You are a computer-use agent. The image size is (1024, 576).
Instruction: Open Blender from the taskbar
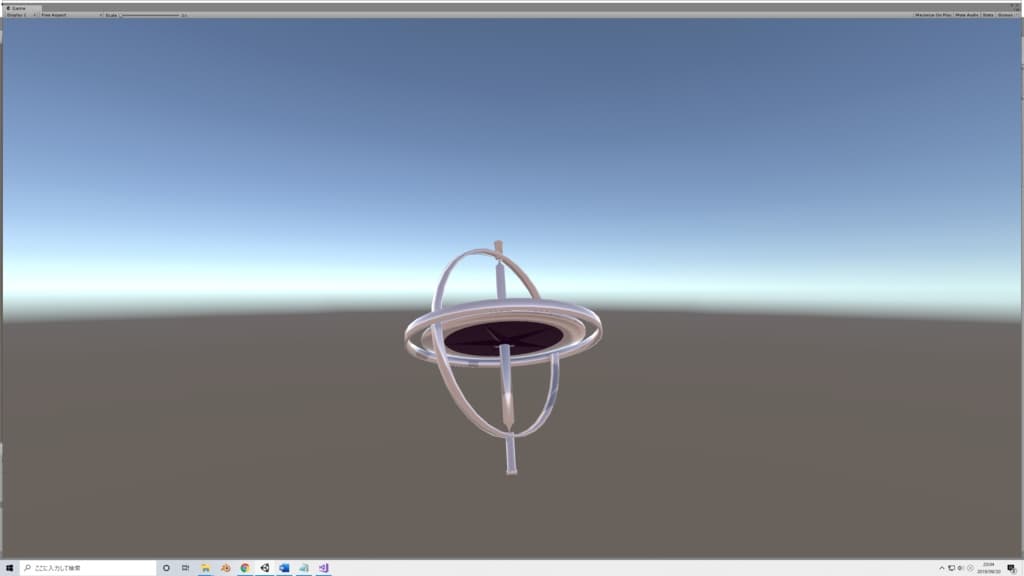pyautogui.click(x=225, y=568)
